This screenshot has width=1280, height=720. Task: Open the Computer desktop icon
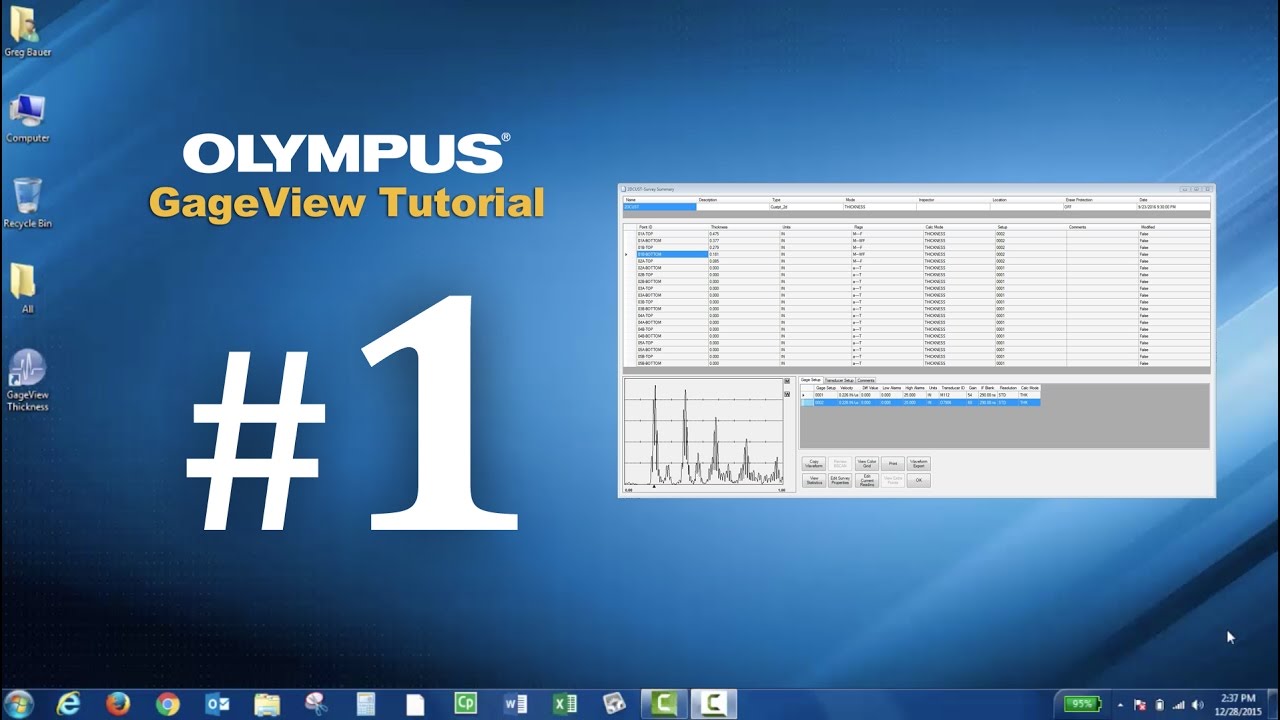pos(27,118)
